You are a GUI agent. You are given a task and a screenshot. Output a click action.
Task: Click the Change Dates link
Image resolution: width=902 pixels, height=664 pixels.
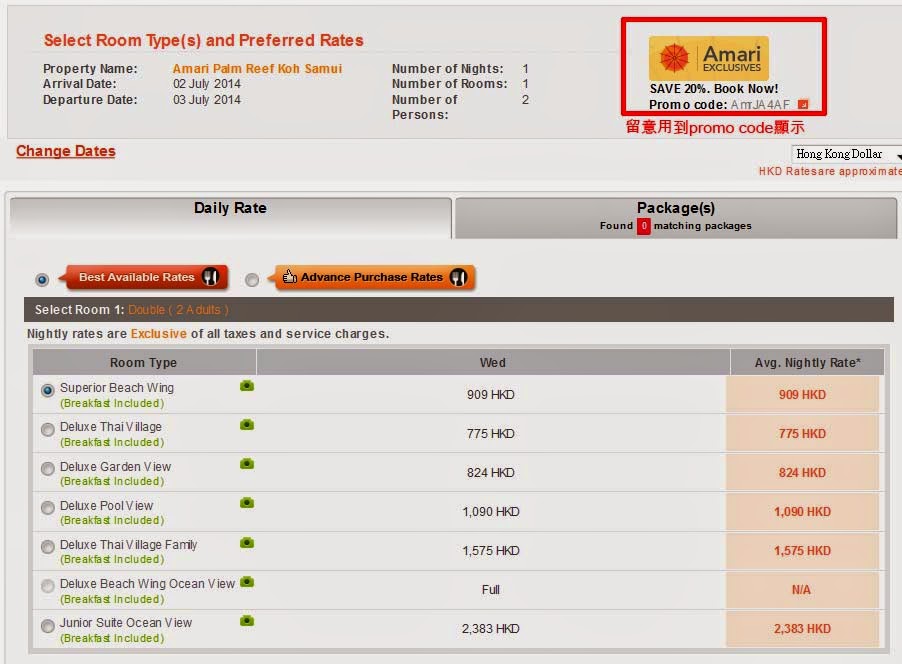tap(66, 151)
